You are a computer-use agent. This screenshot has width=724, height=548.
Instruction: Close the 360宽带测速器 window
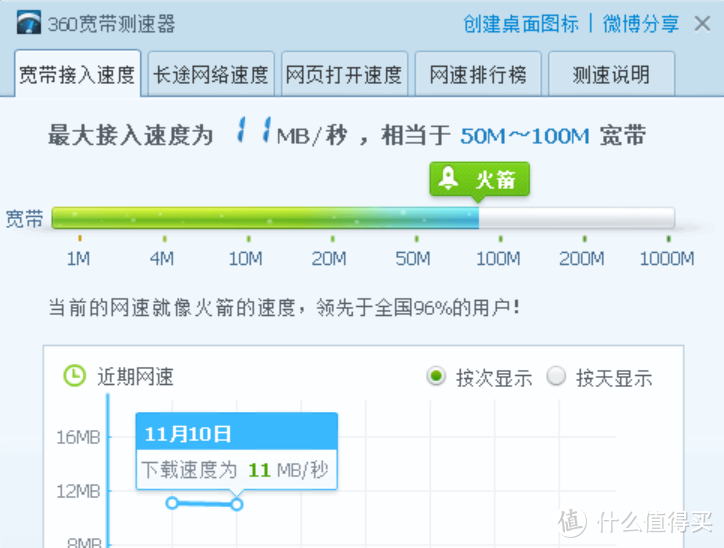(703, 22)
